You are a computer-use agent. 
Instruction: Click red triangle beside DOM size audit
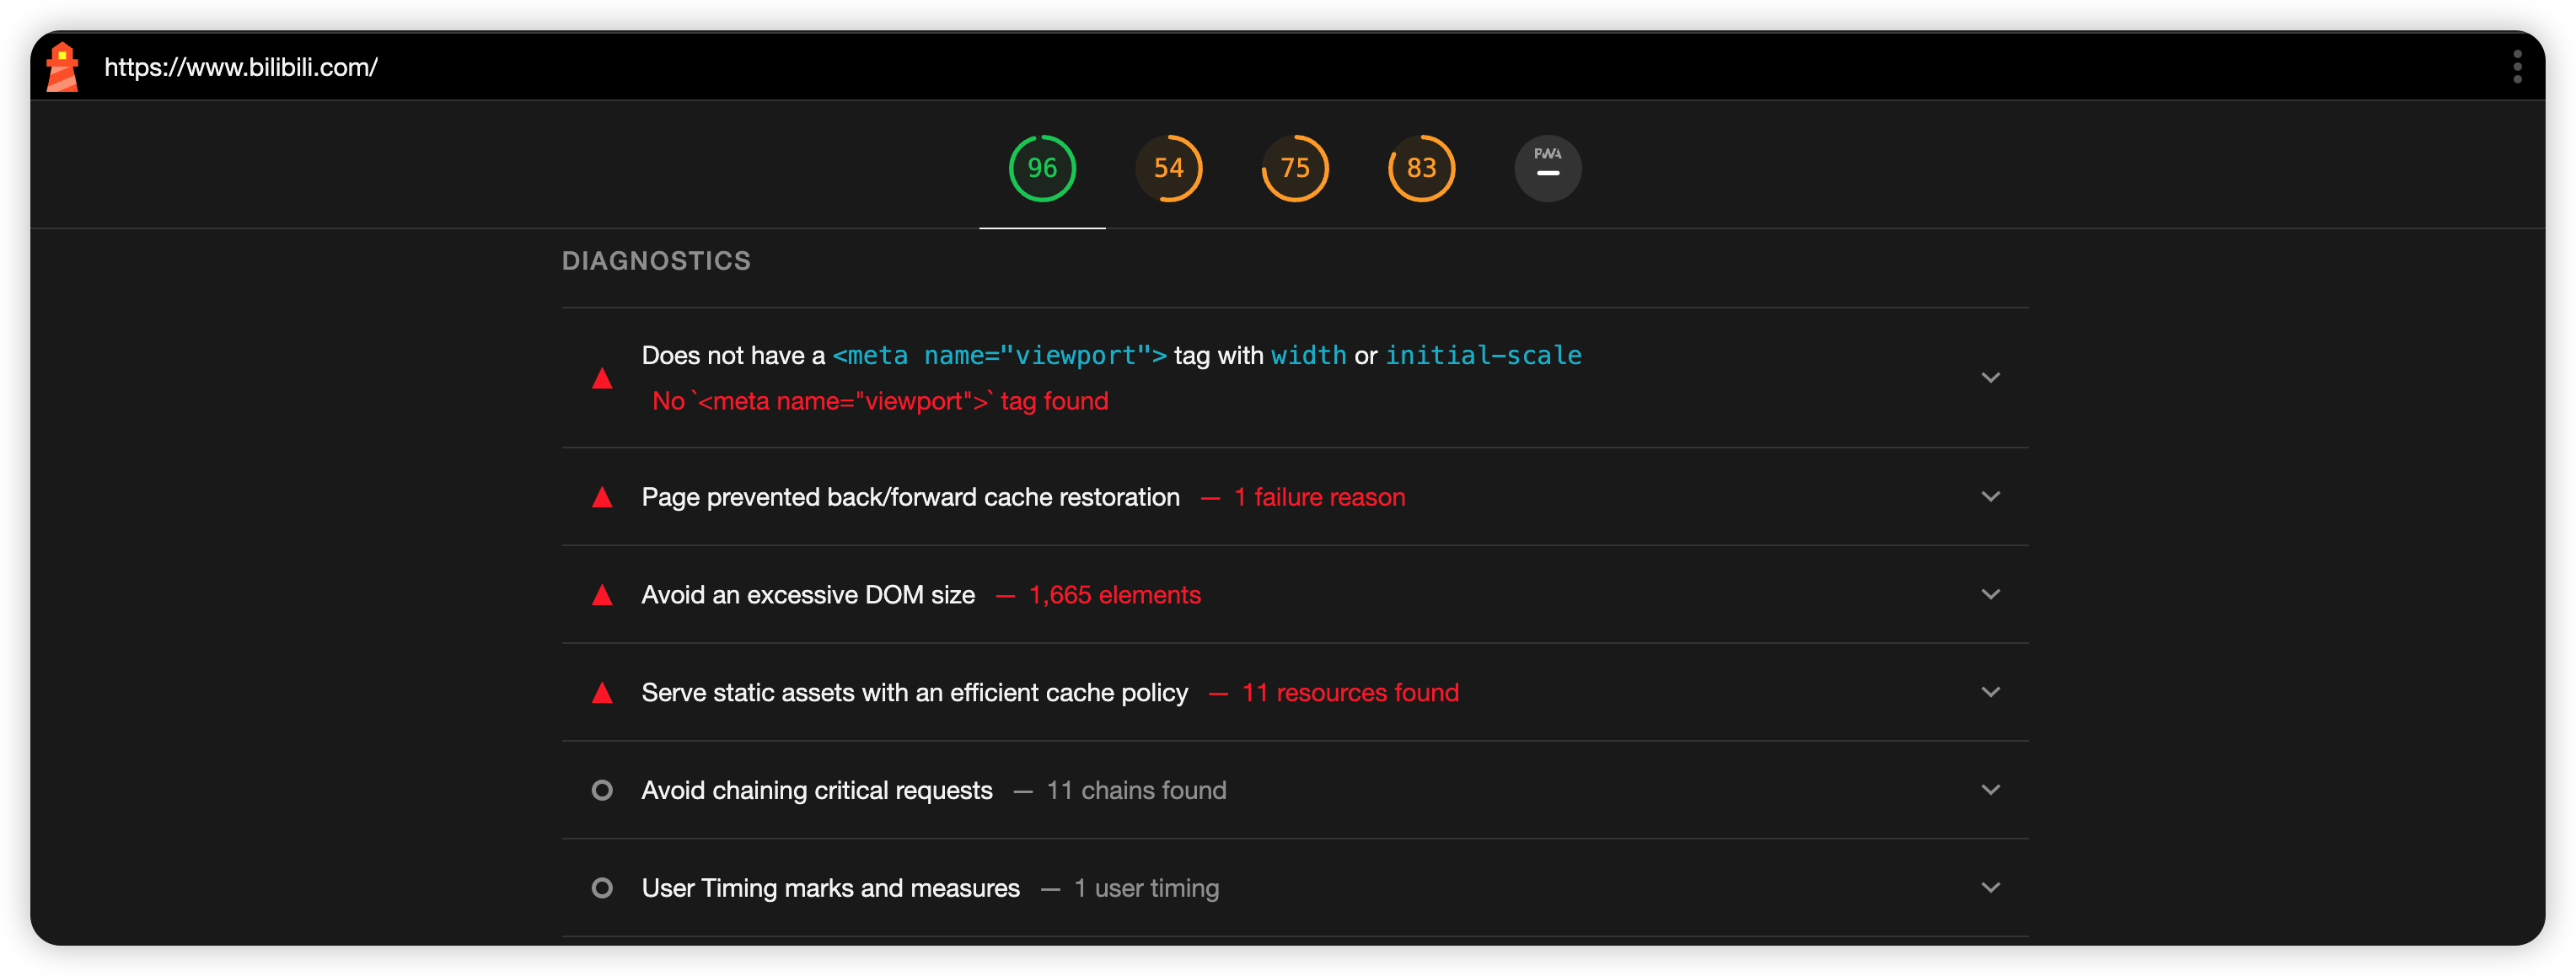[x=602, y=596]
